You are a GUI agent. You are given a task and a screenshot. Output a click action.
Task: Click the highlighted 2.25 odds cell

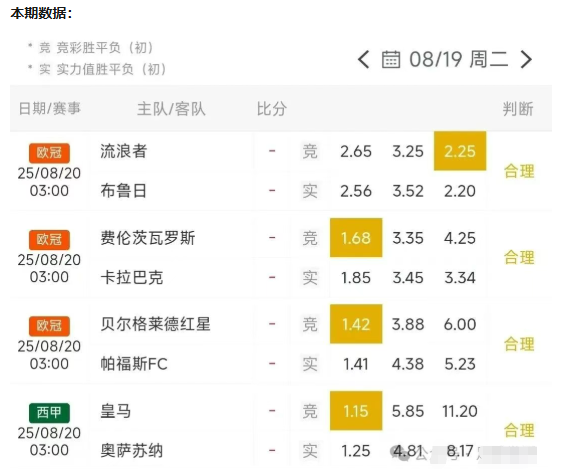[x=460, y=151]
